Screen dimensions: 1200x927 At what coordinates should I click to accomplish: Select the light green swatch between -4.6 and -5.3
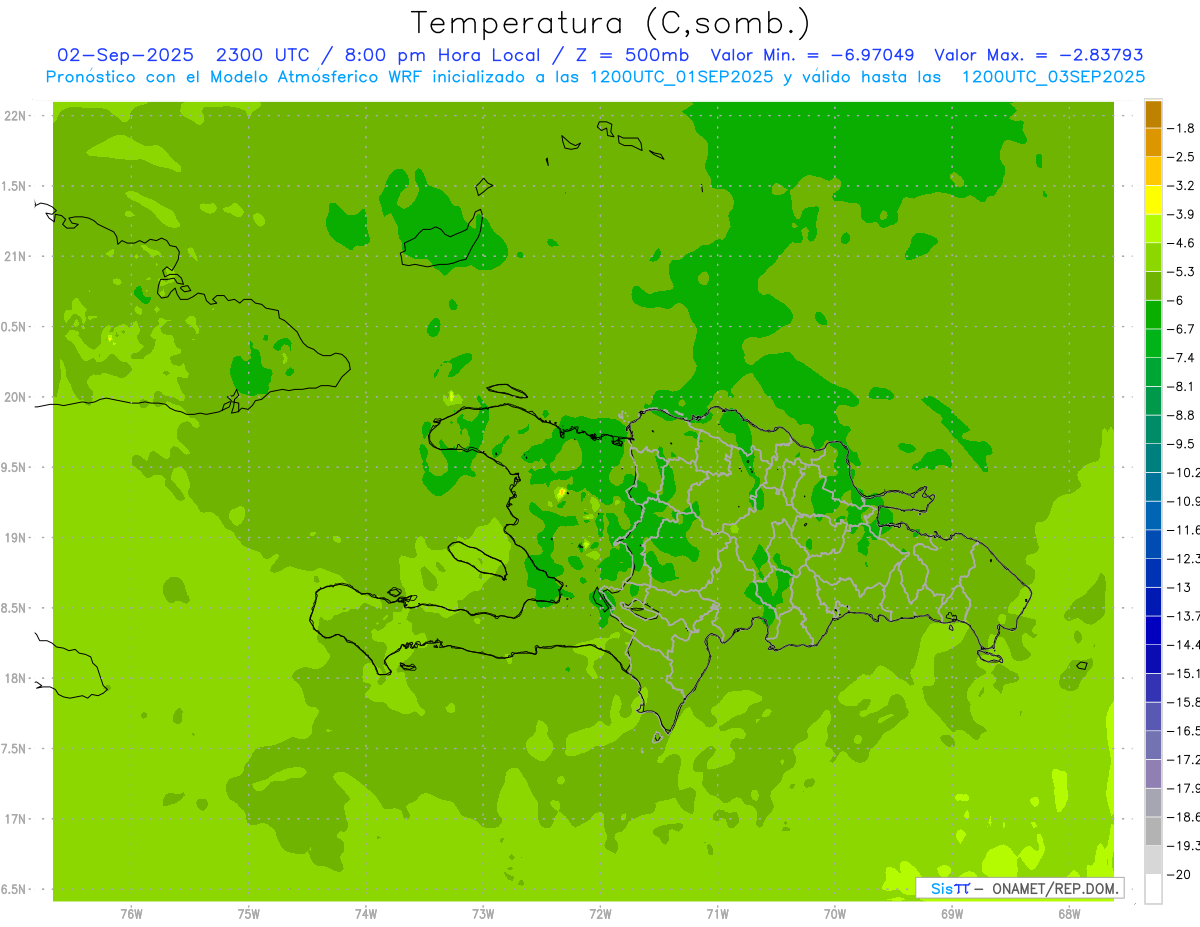click(1153, 258)
